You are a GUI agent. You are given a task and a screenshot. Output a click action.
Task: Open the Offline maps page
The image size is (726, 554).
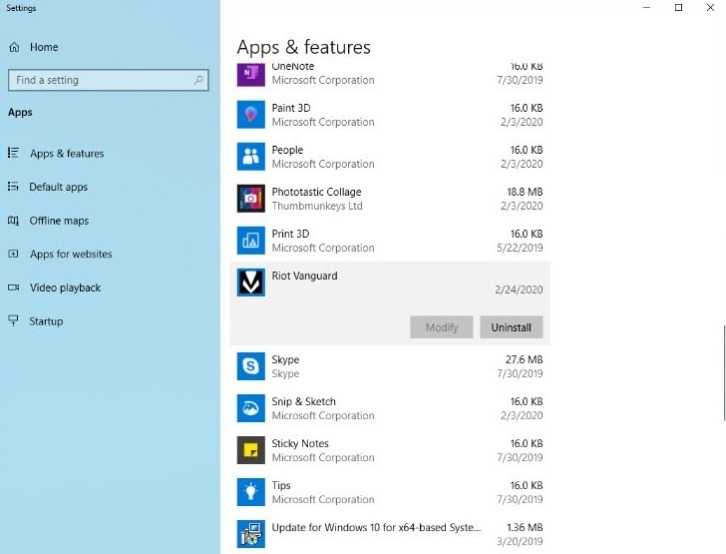(59, 221)
